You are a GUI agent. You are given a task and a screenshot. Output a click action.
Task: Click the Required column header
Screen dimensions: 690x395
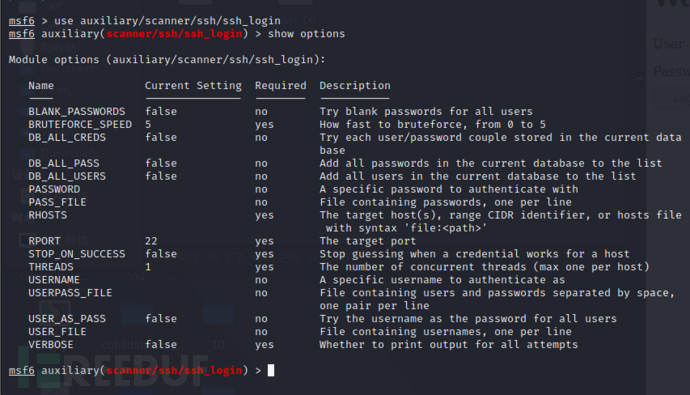(x=281, y=86)
